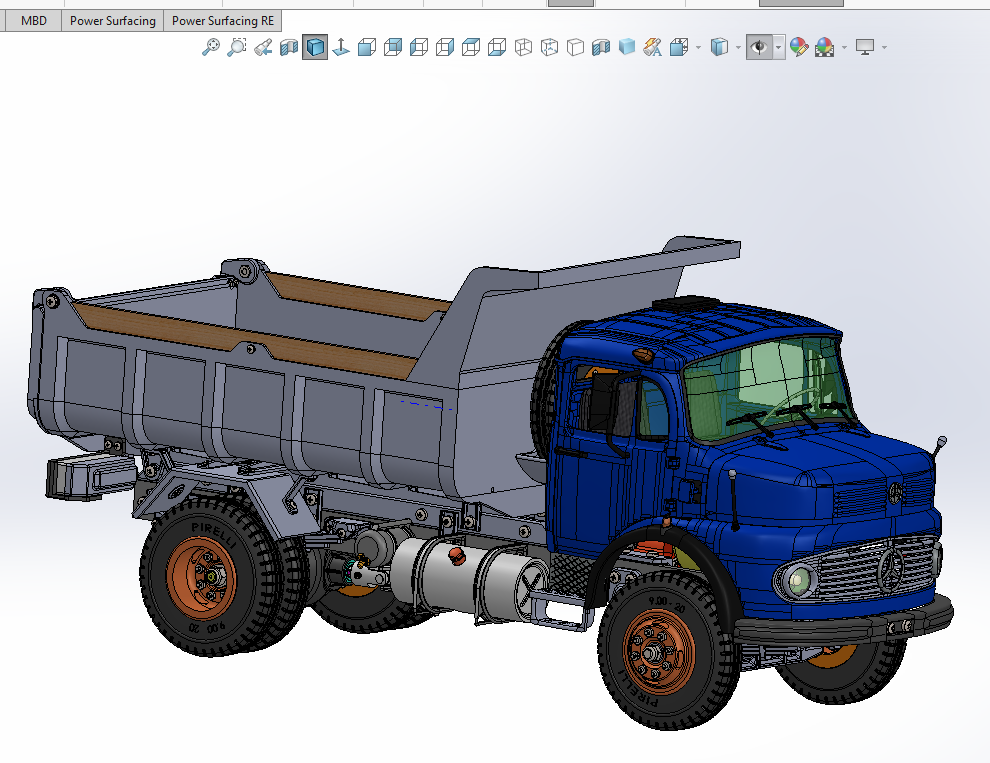
Task: Expand the View Orientation dropdown arrow
Action: [x=698, y=47]
